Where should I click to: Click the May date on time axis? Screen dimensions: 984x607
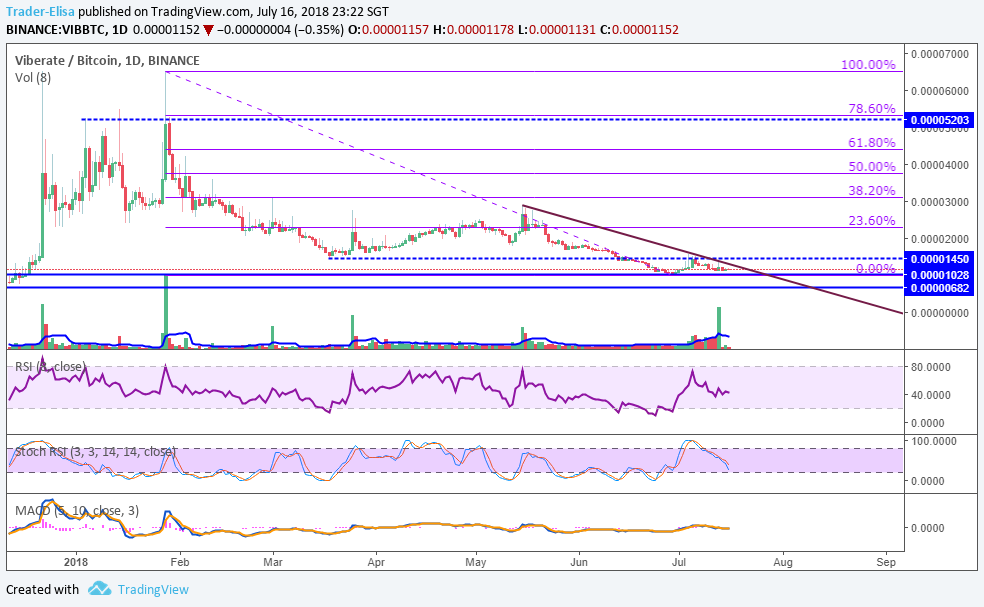click(476, 562)
